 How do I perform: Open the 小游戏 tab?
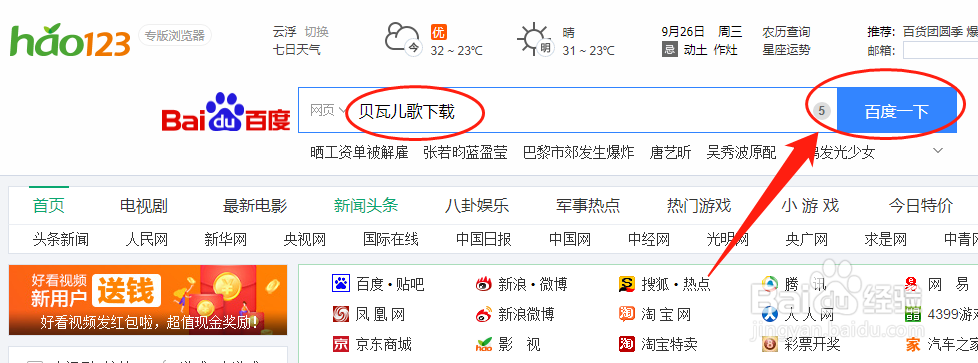click(x=810, y=205)
